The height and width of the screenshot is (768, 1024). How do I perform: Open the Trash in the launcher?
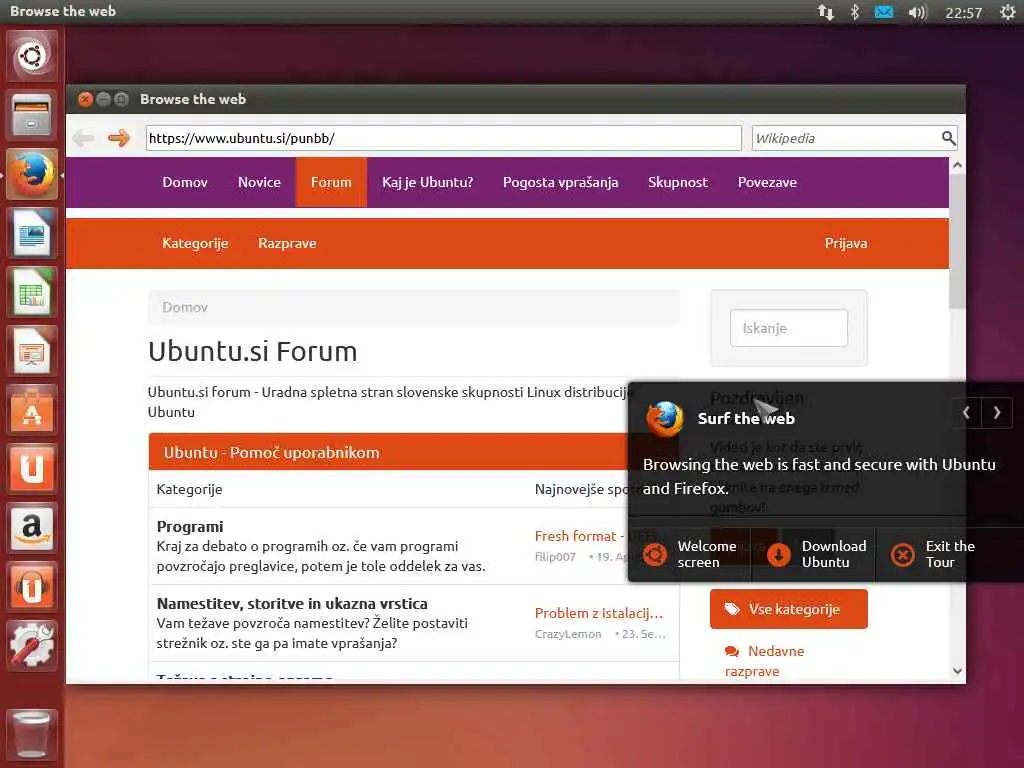pyautogui.click(x=31, y=735)
